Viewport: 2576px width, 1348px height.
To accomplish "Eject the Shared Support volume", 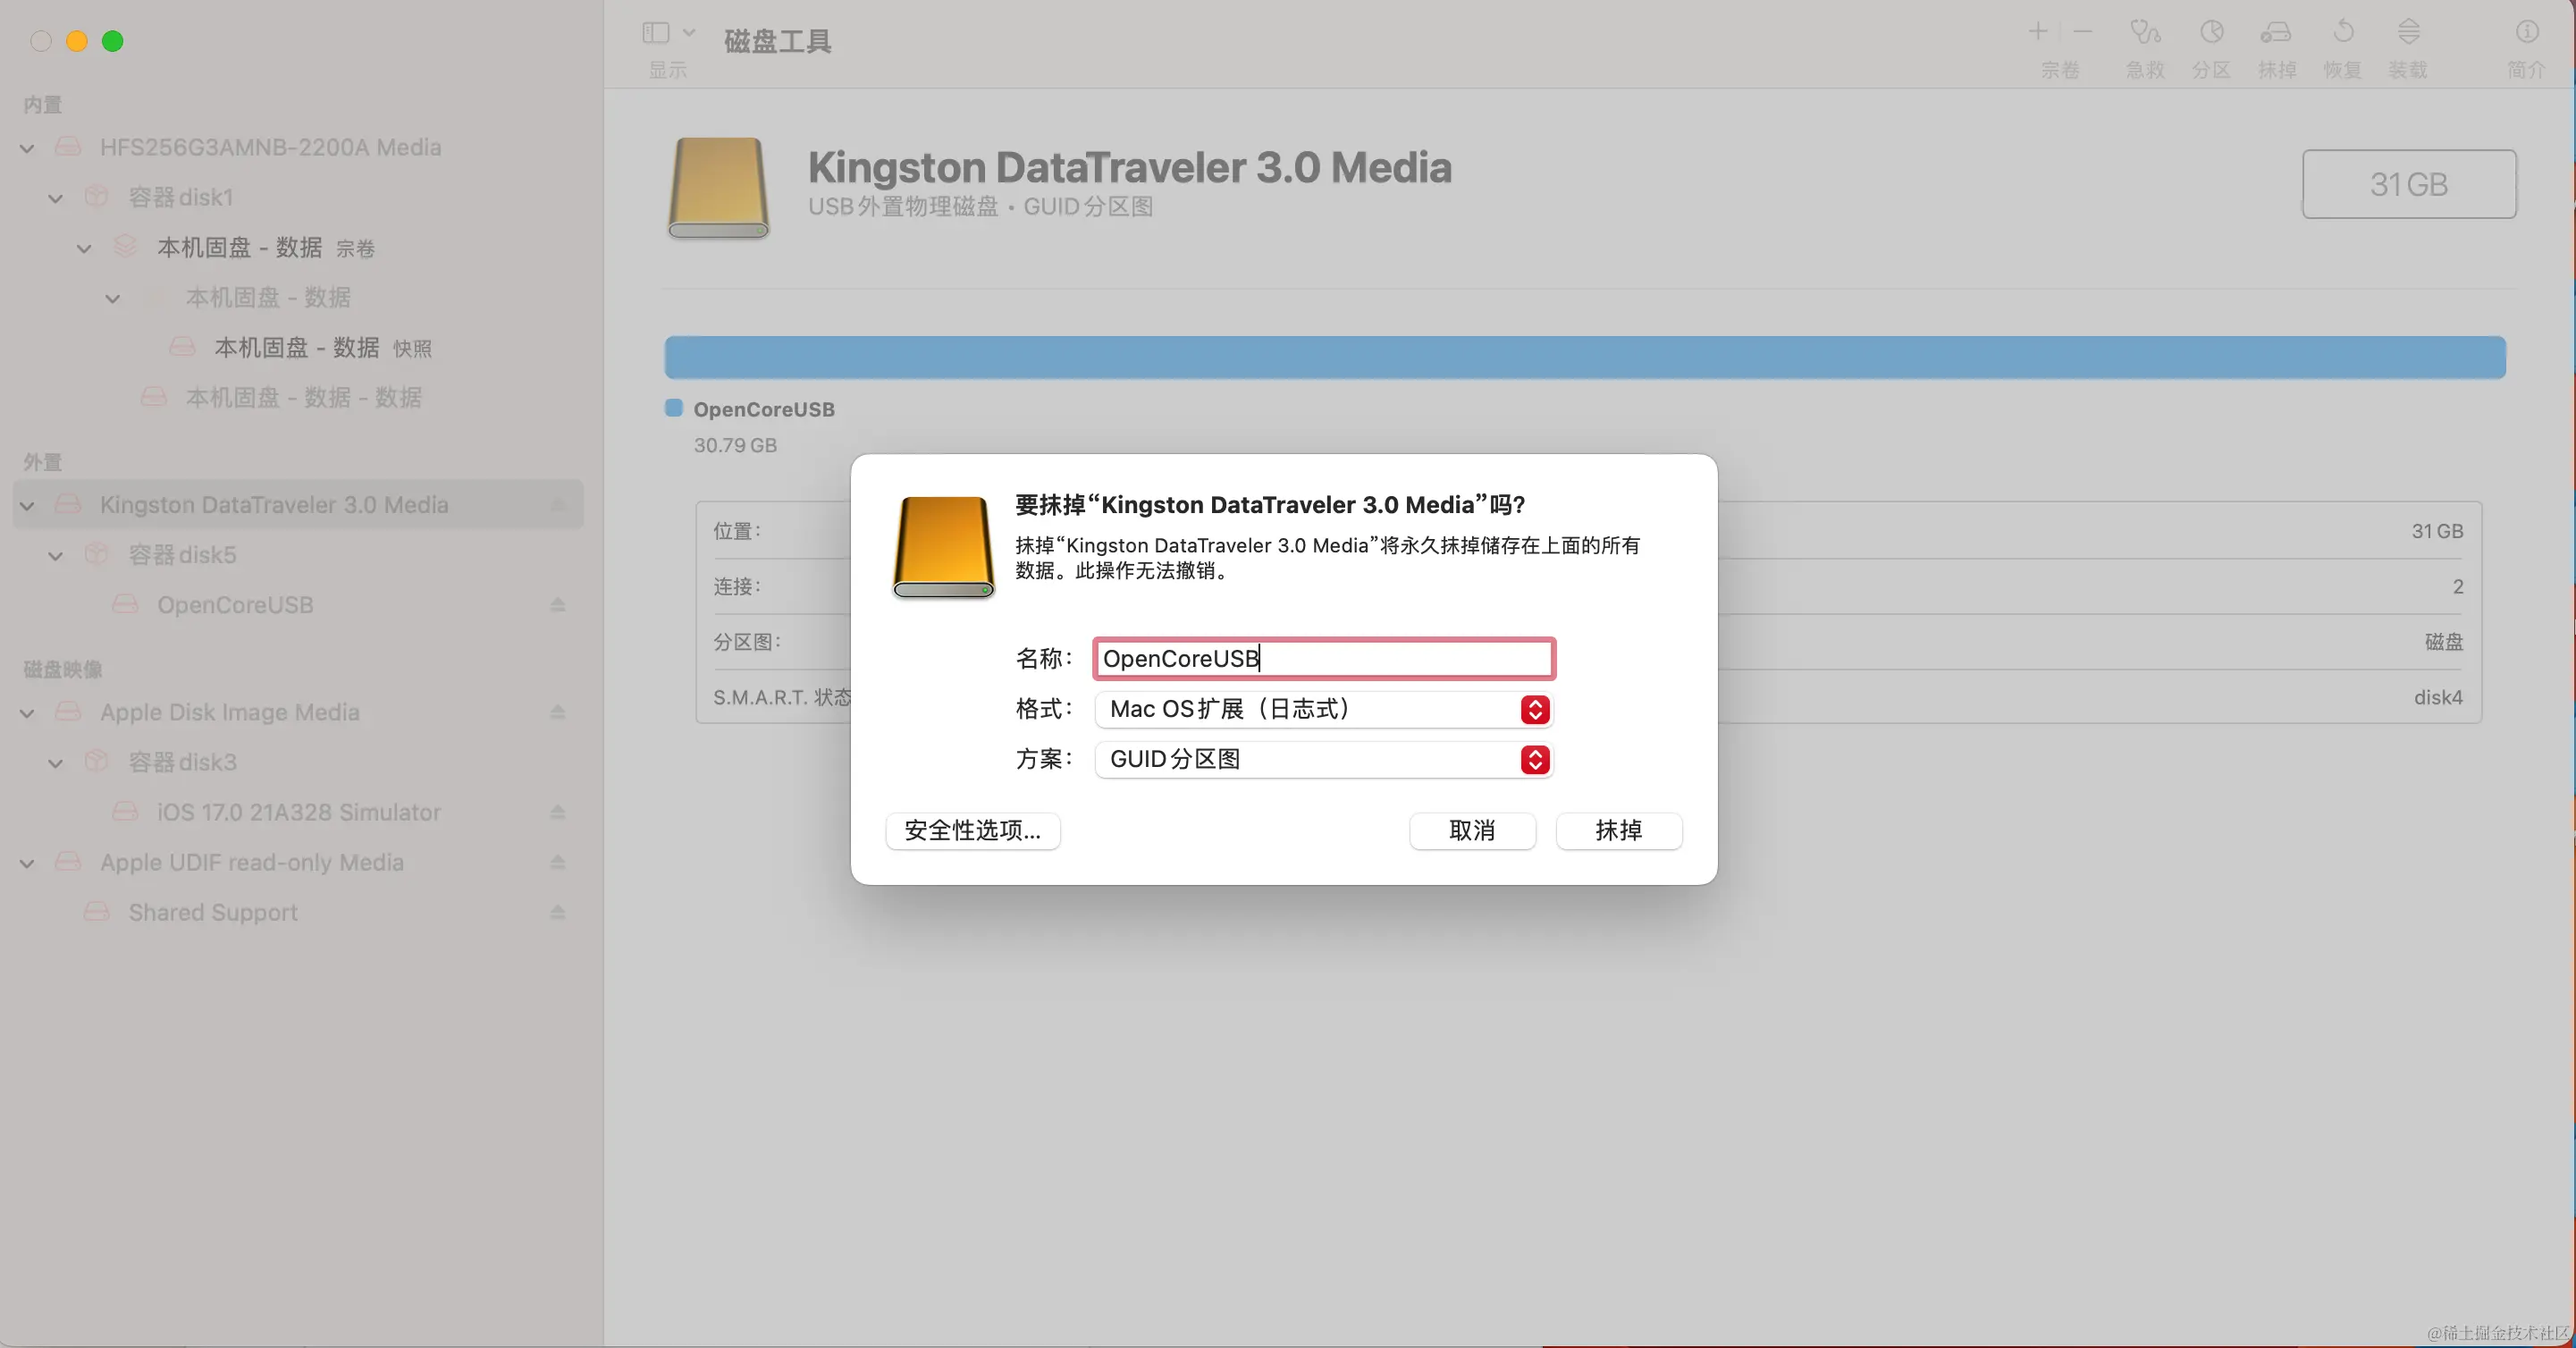I will 558,912.
